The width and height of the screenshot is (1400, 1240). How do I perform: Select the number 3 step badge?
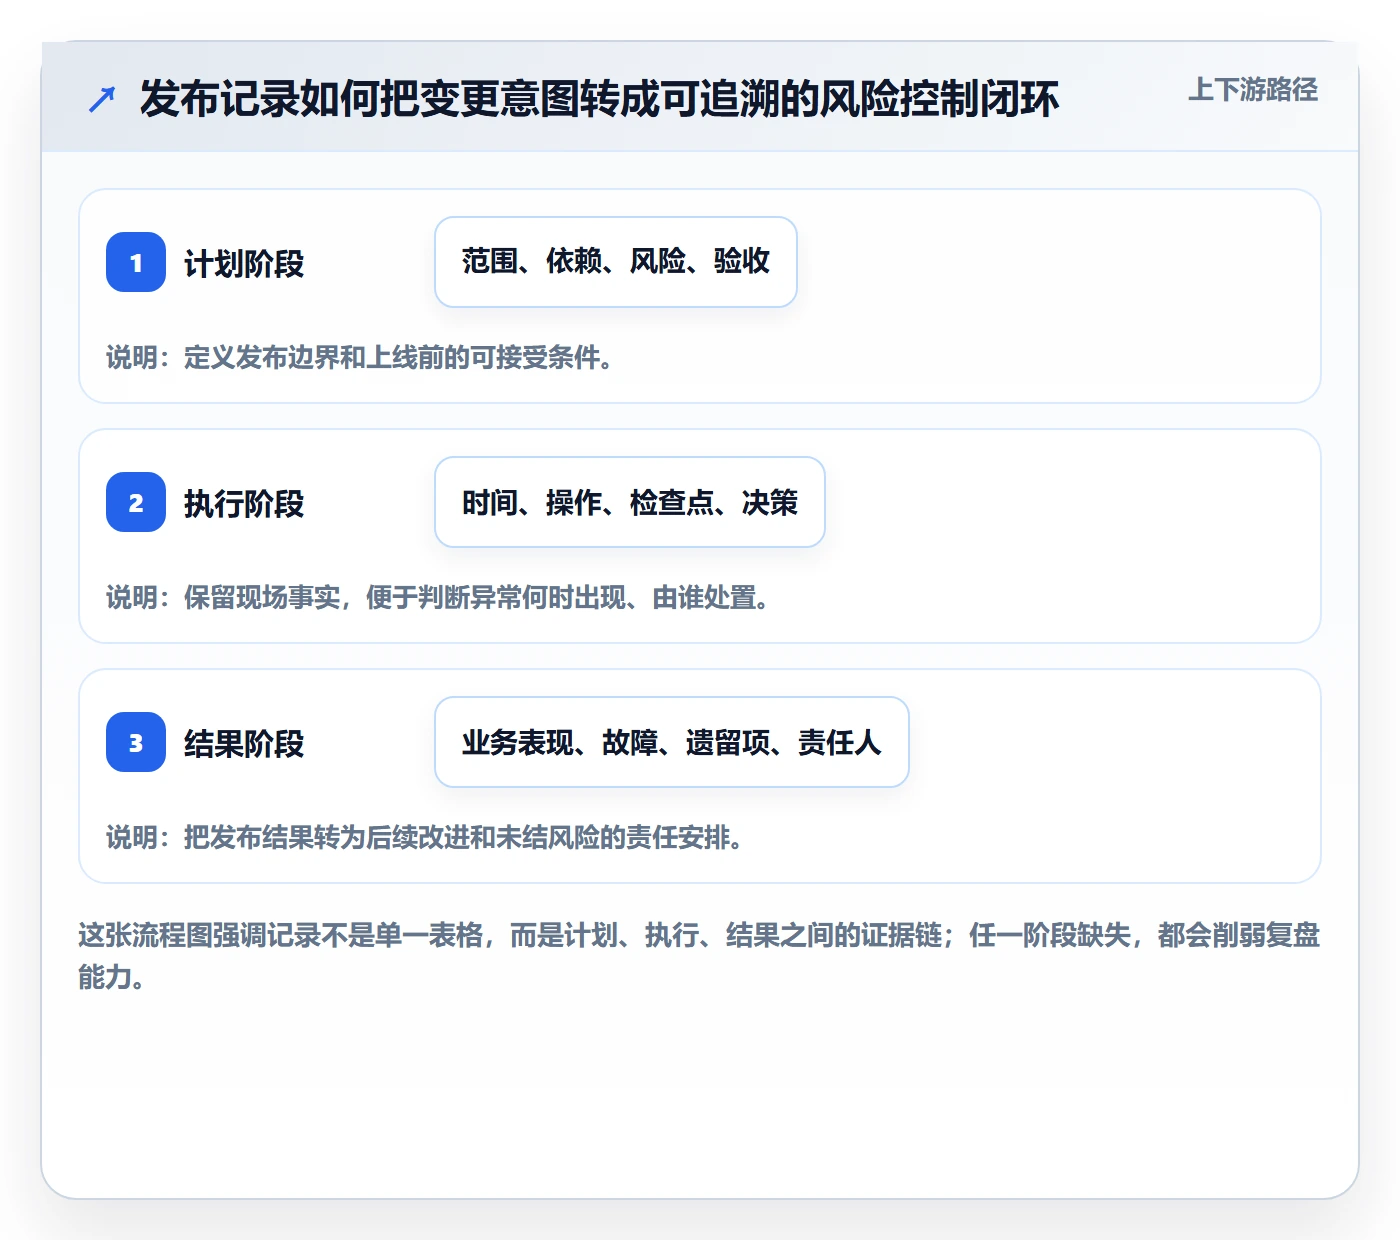tap(136, 742)
